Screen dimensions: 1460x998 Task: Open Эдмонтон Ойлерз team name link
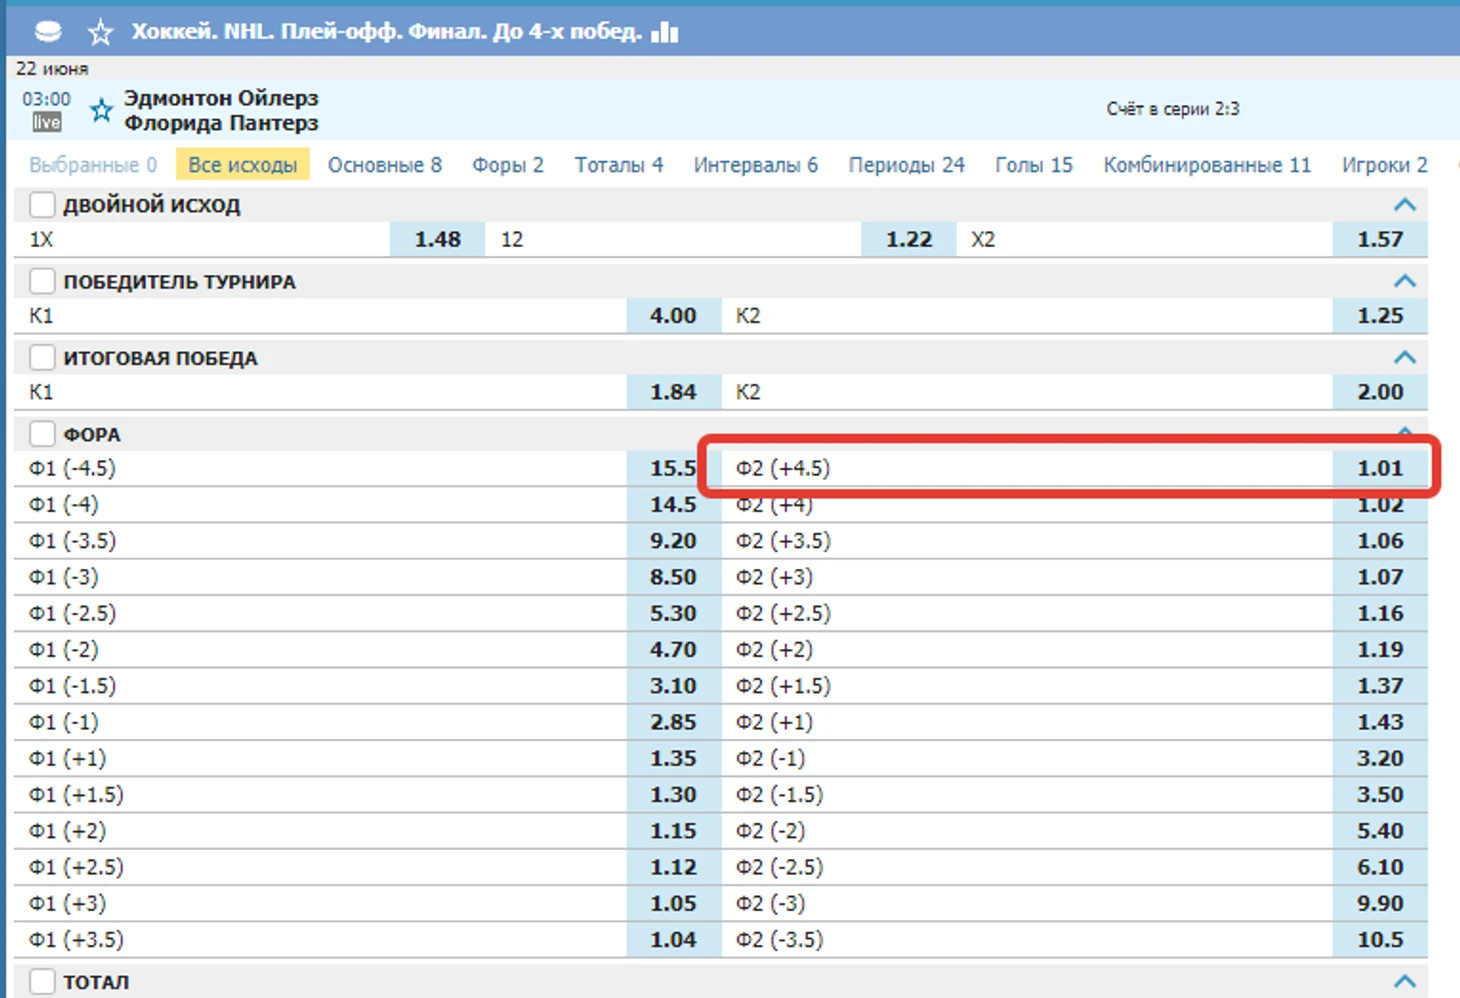click(221, 98)
